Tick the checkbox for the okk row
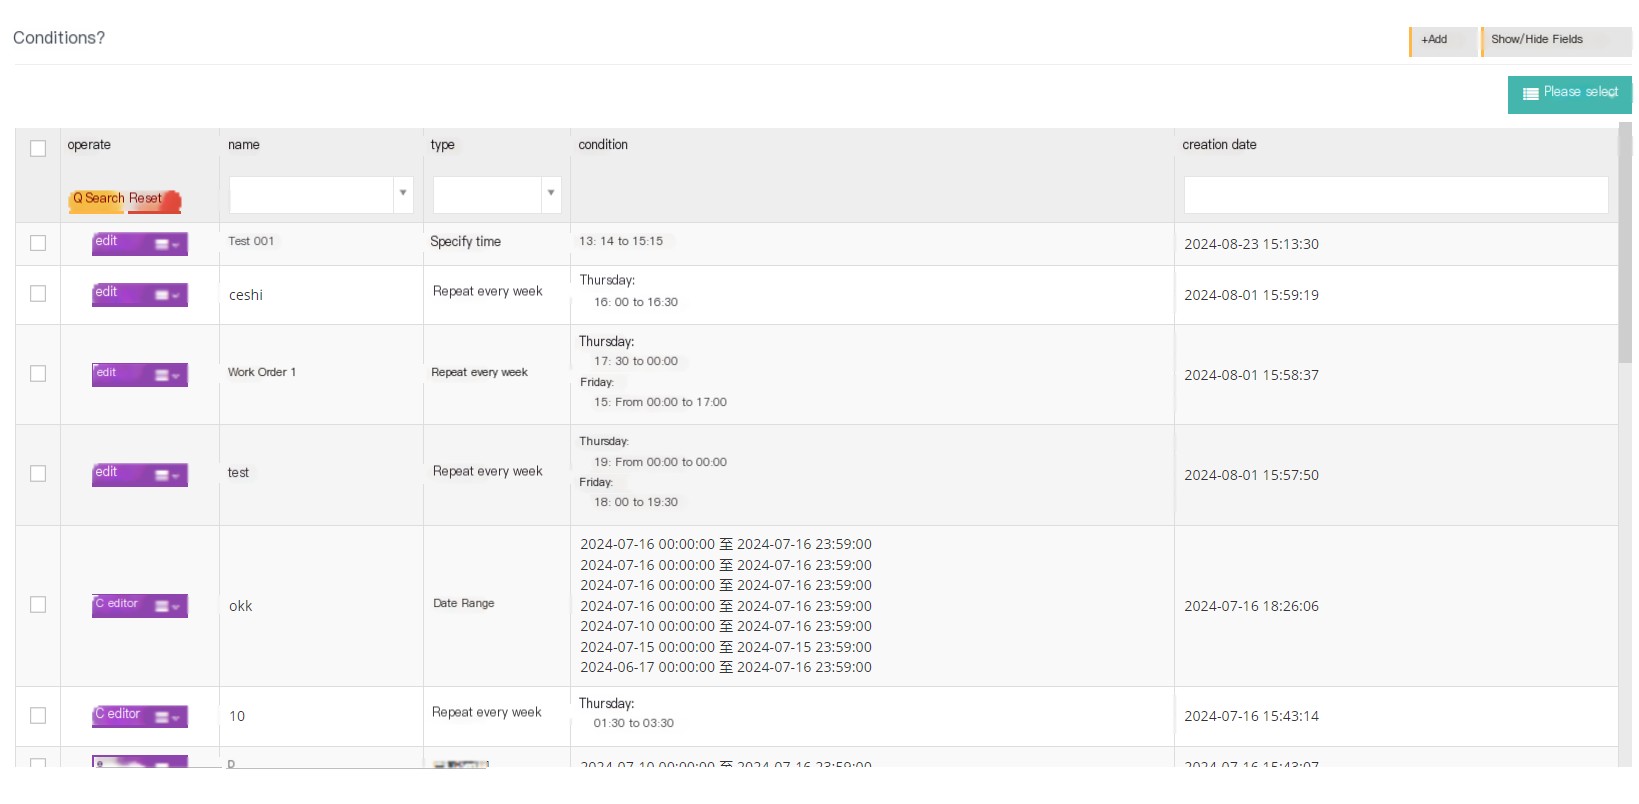Screen dimensions: 1639x804 tap(38, 605)
